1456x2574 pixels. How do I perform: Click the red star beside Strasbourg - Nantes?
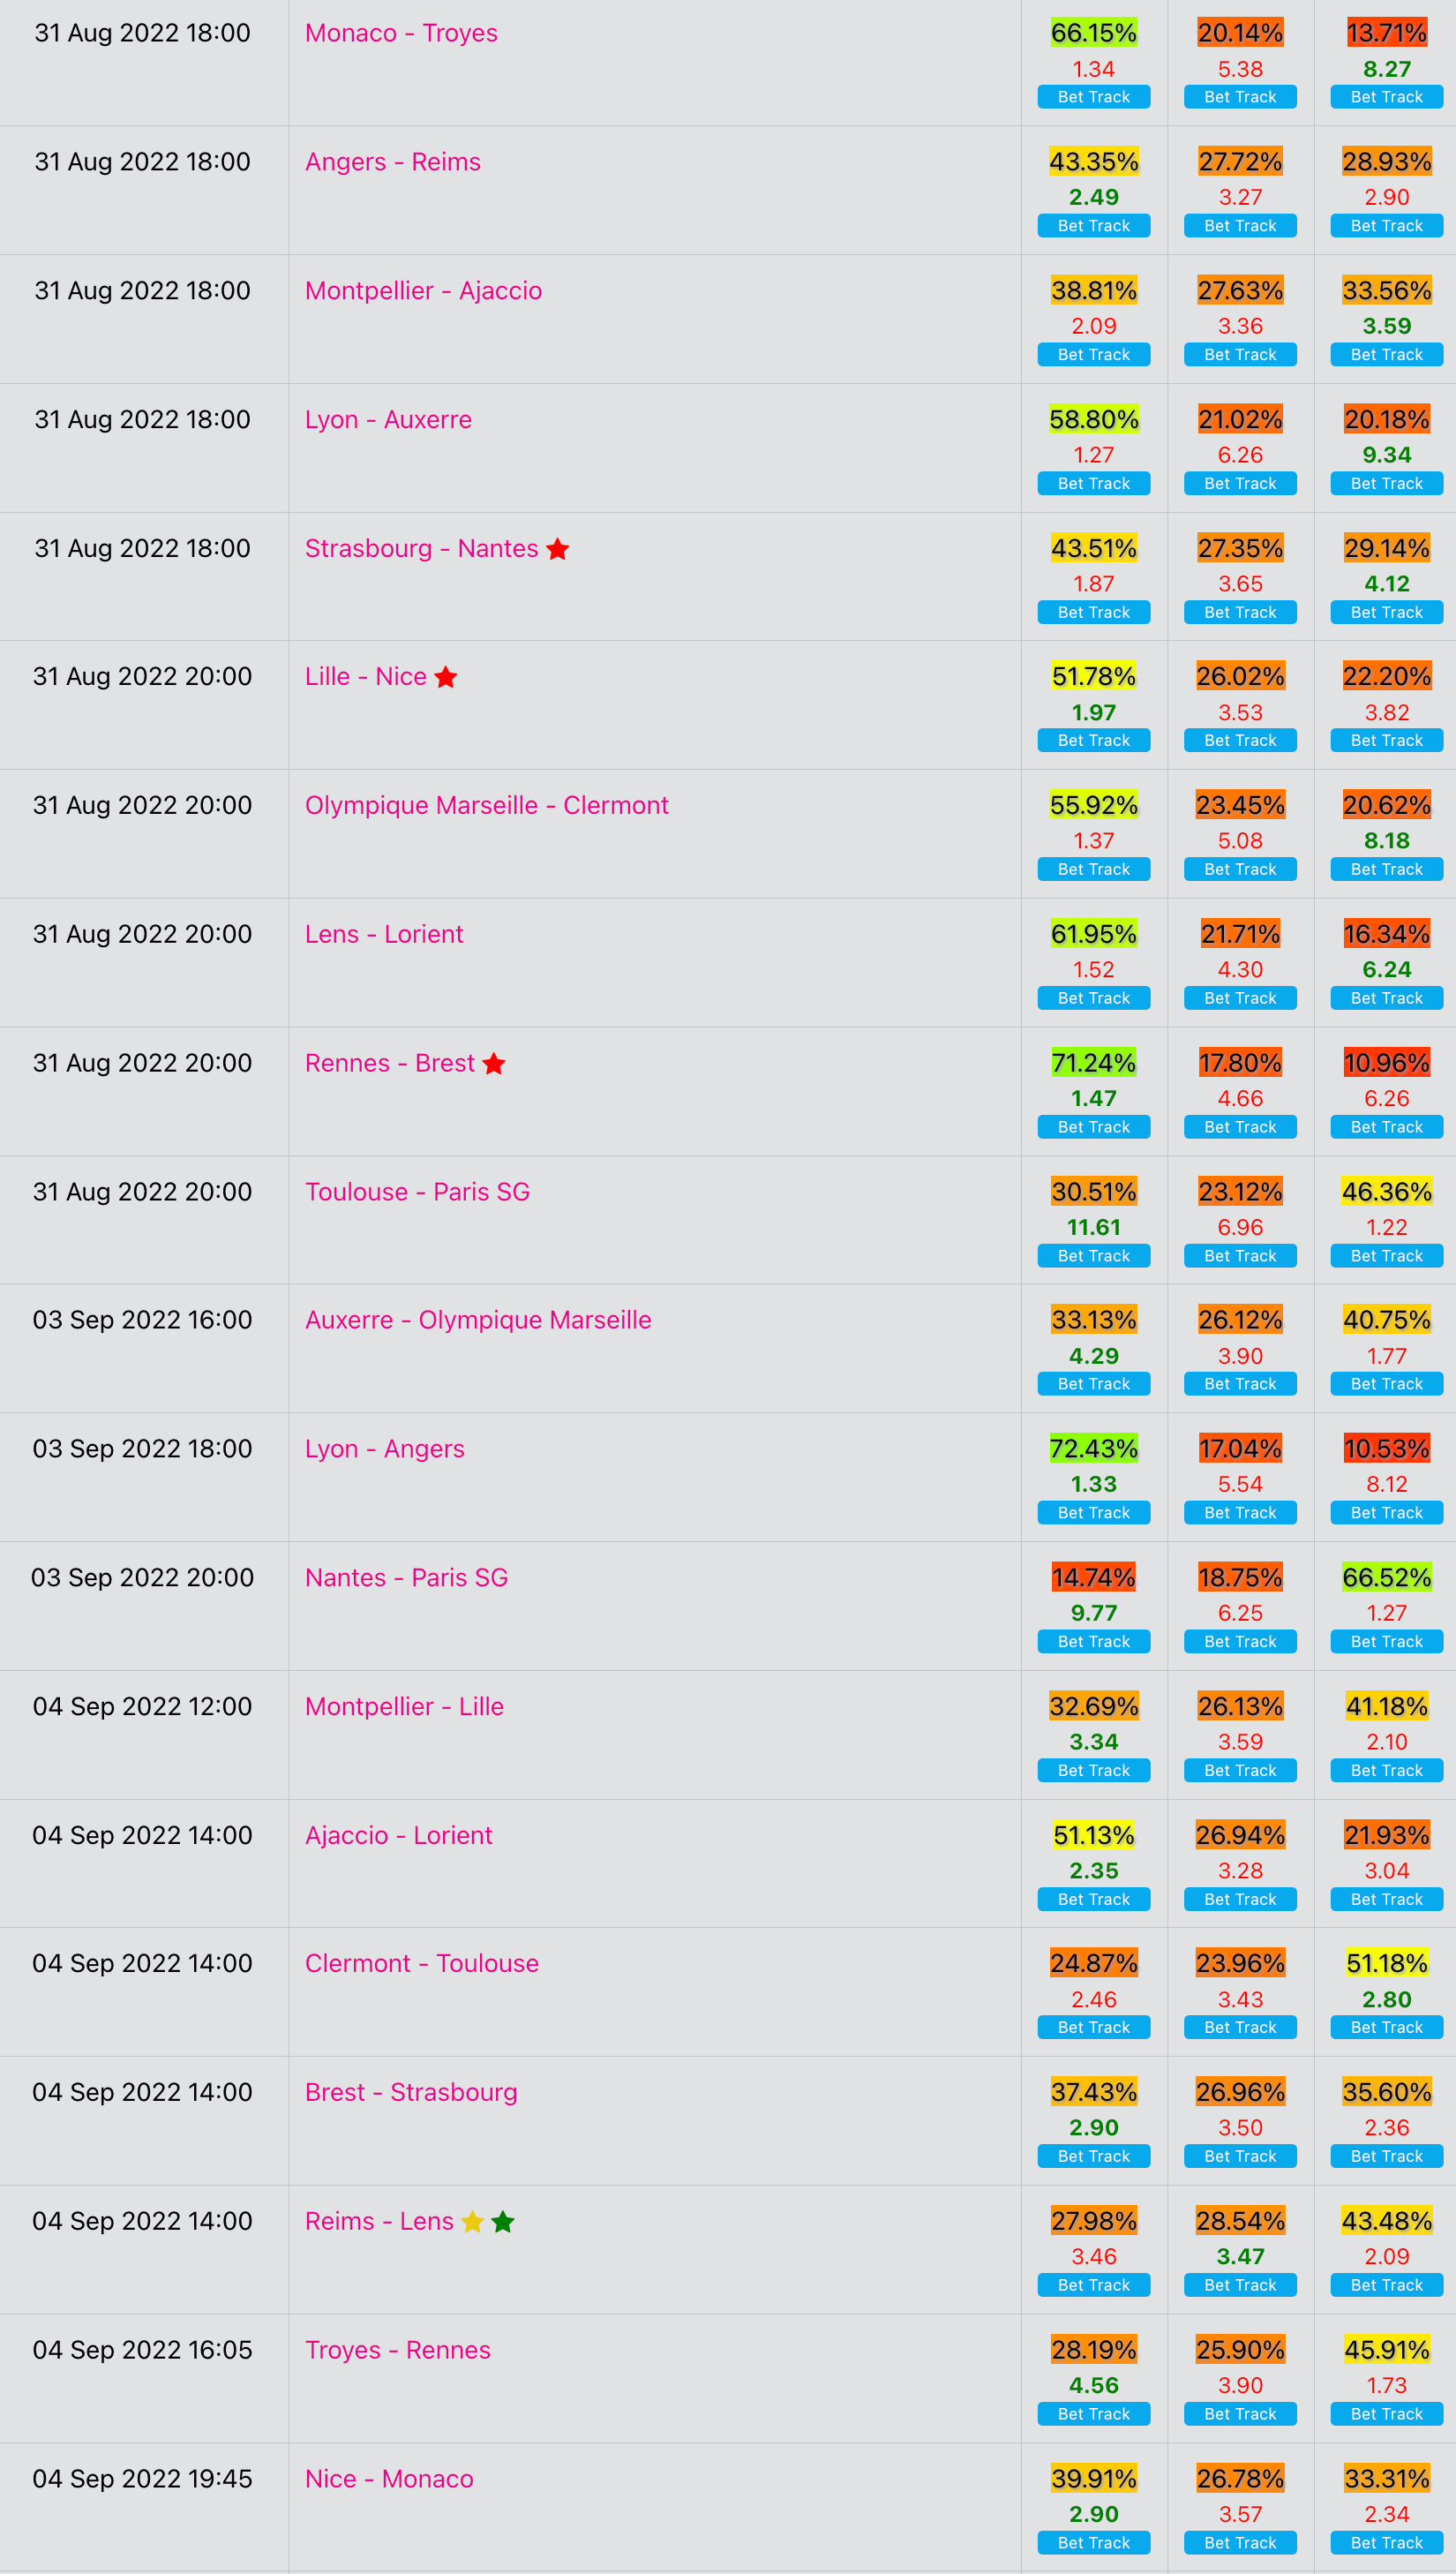tap(558, 549)
